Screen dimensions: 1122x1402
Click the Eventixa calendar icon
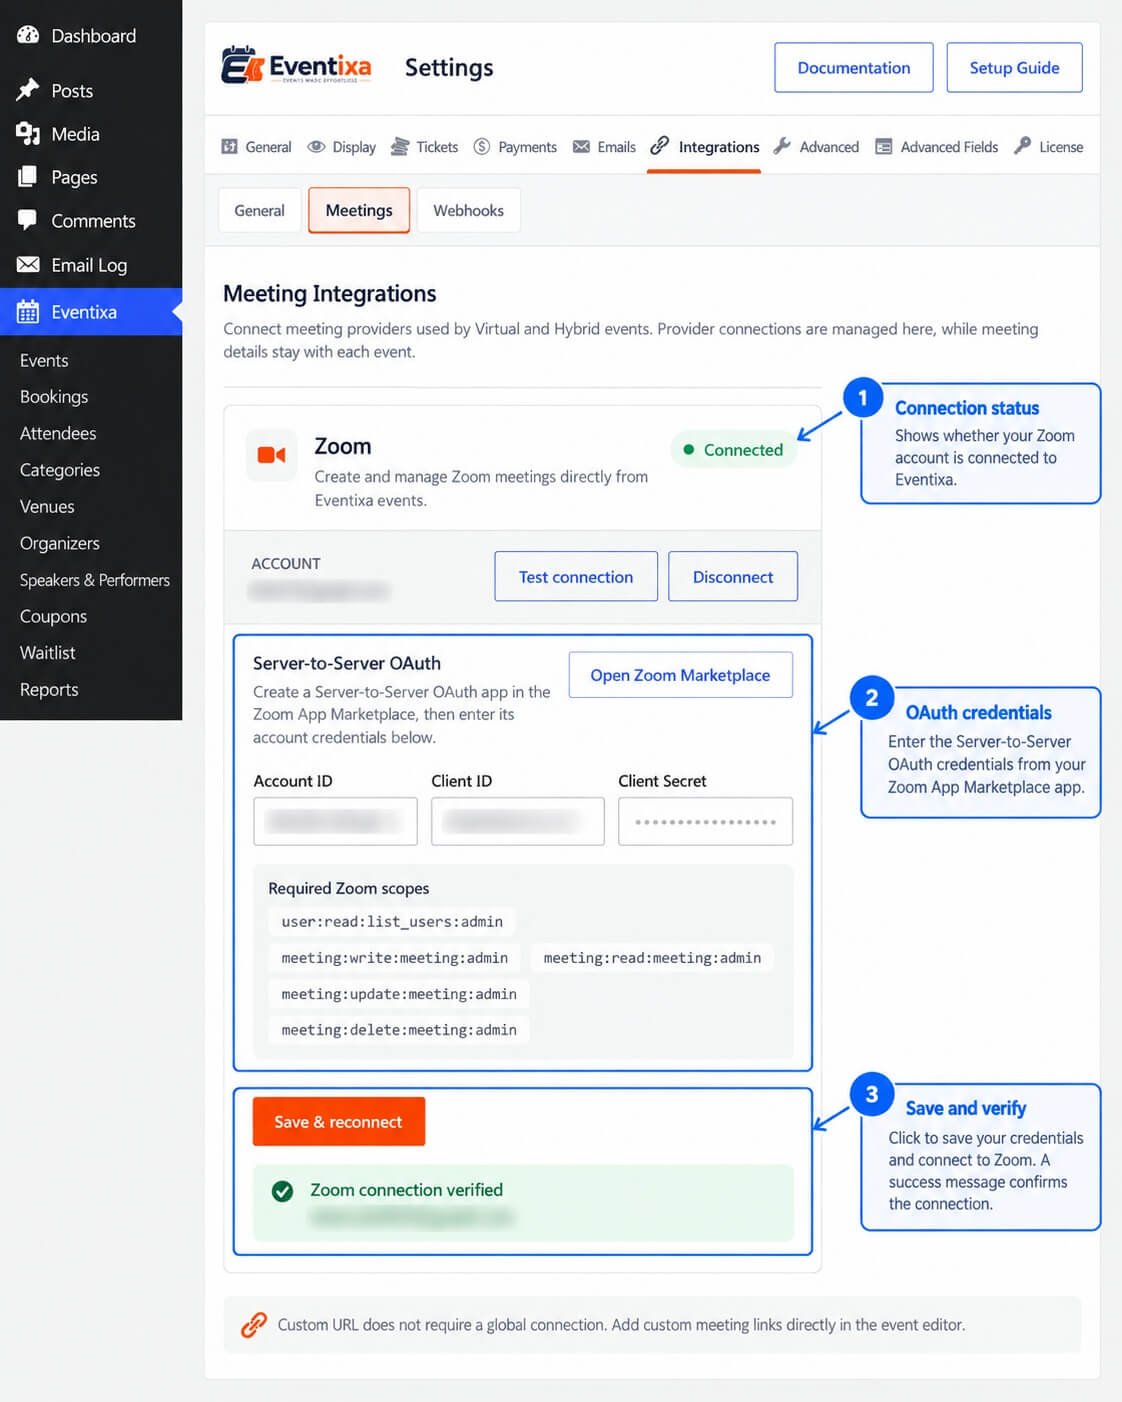(x=28, y=311)
